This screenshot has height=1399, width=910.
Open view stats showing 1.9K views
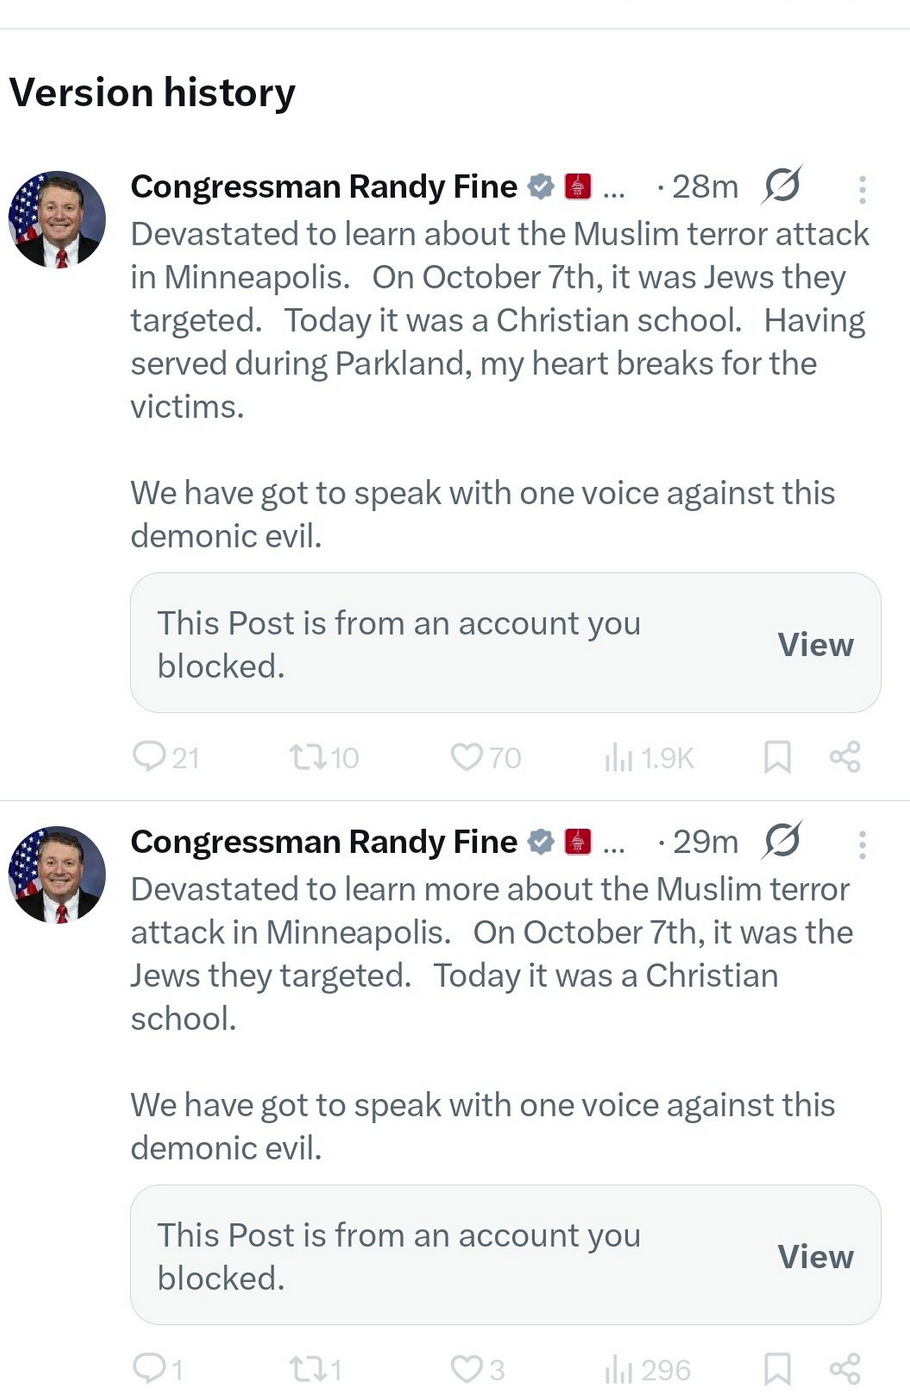[x=620, y=758]
